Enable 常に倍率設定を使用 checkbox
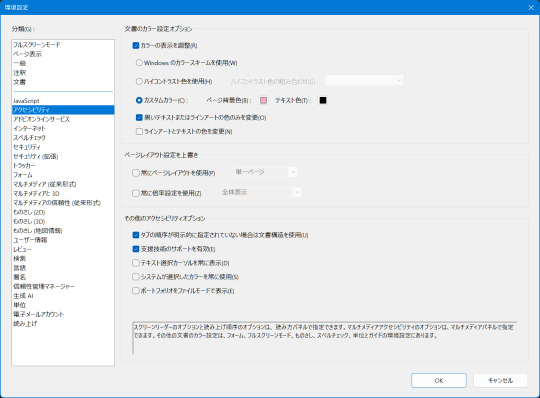Image resolution: width=540 pixels, height=398 pixels. 136,193
